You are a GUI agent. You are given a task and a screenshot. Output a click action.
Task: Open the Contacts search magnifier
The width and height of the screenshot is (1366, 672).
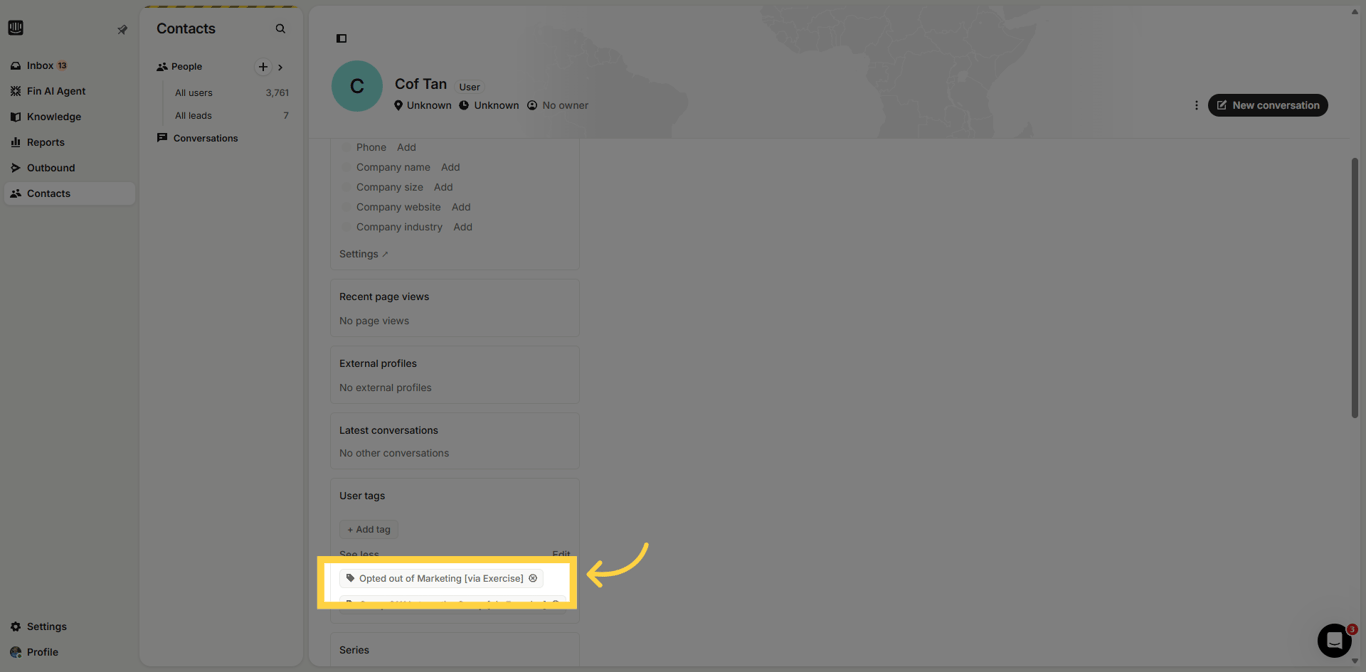[x=280, y=28]
